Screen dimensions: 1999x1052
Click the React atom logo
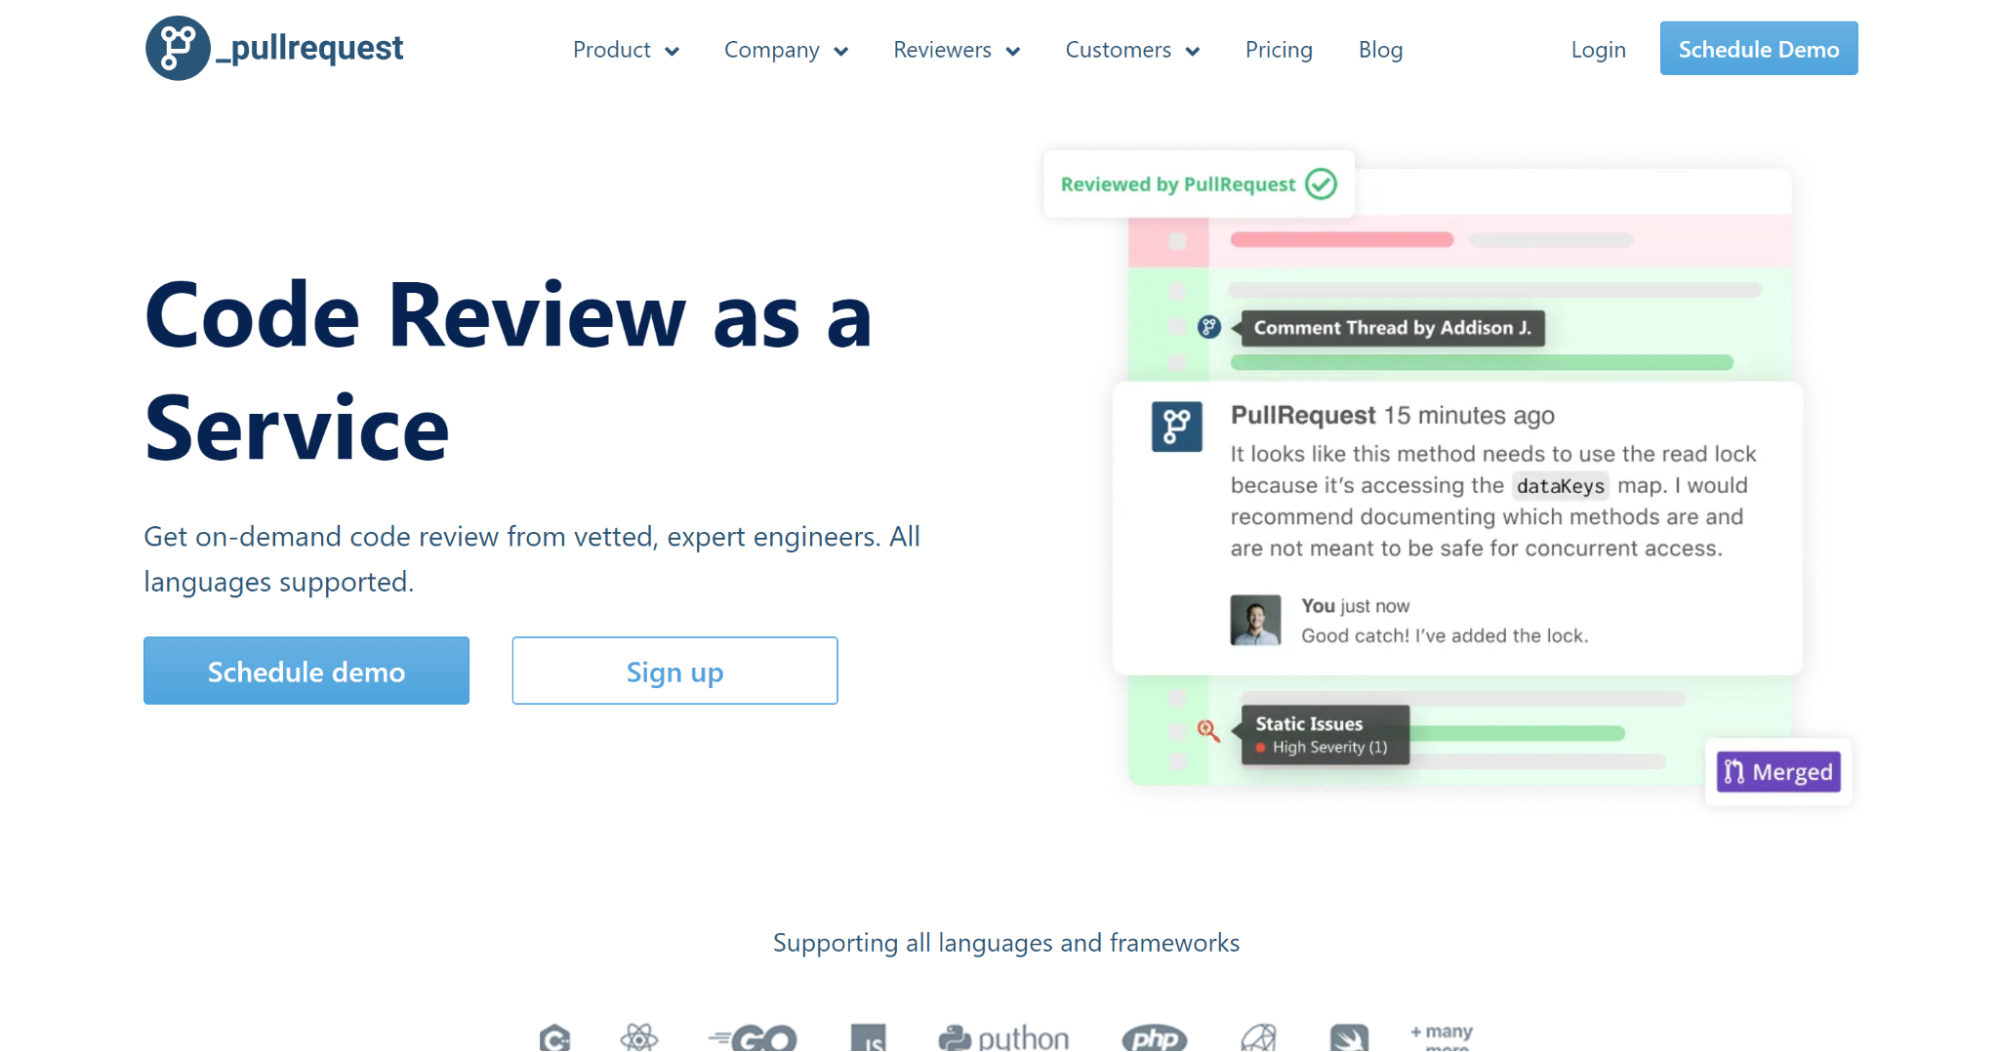[638, 1038]
